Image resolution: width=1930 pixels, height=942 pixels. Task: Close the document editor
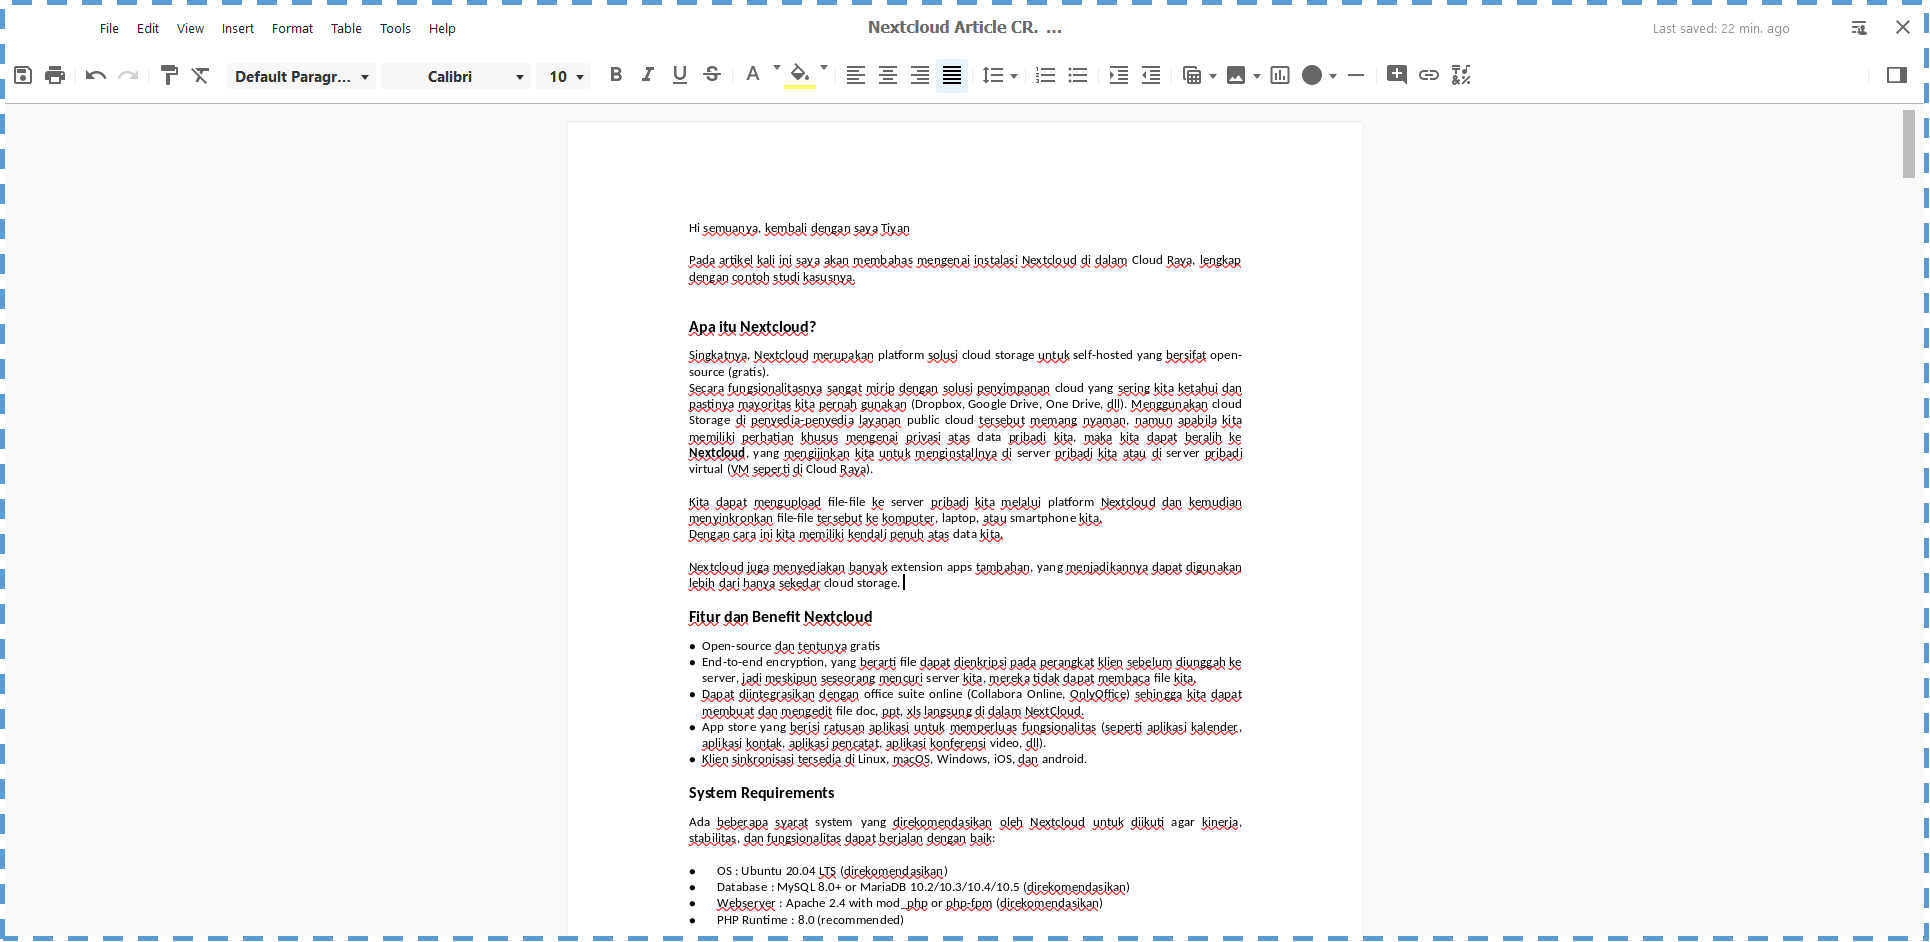(1903, 28)
